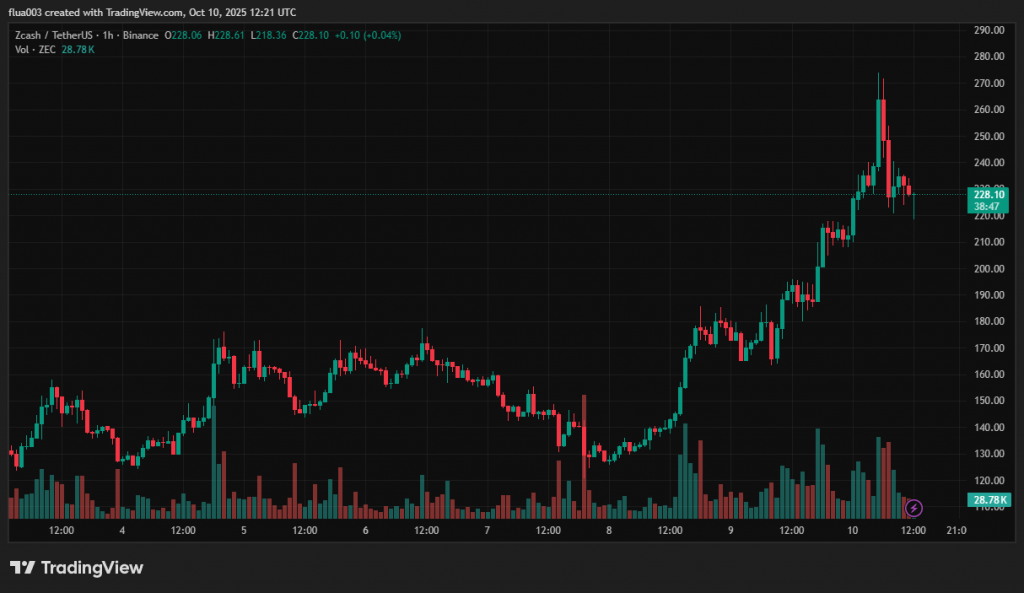Click the 21:0 label on time axis
This screenshot has height=593, width=1024.
click(x=955, y=530)
